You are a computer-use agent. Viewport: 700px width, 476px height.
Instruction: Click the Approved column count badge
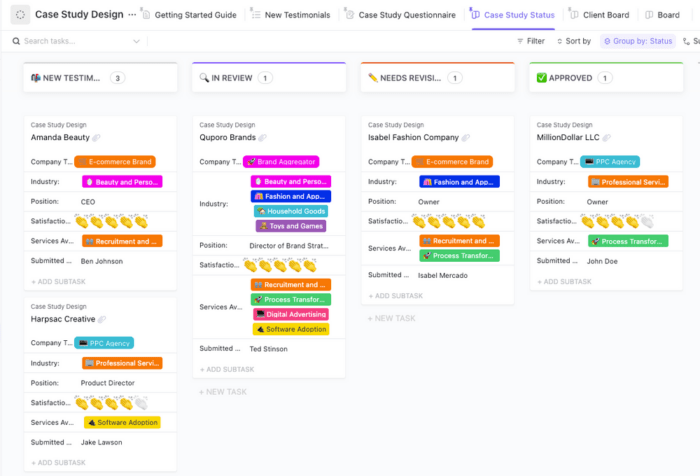[605, 78]
